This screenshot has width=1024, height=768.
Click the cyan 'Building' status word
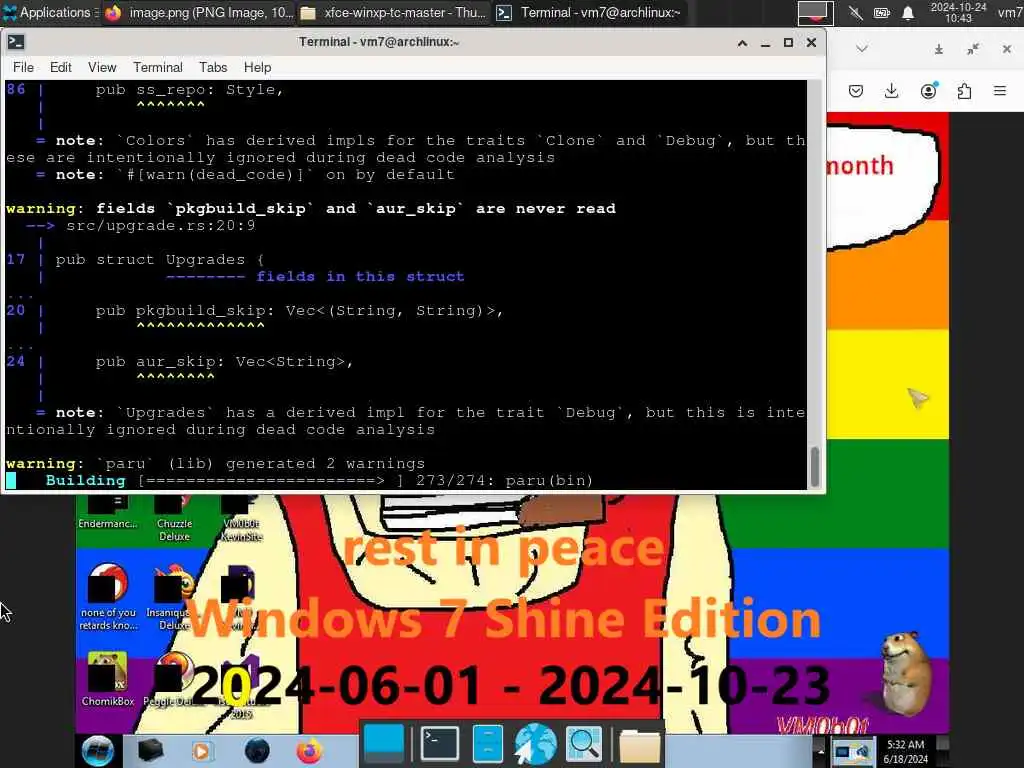tap(86, 480)
